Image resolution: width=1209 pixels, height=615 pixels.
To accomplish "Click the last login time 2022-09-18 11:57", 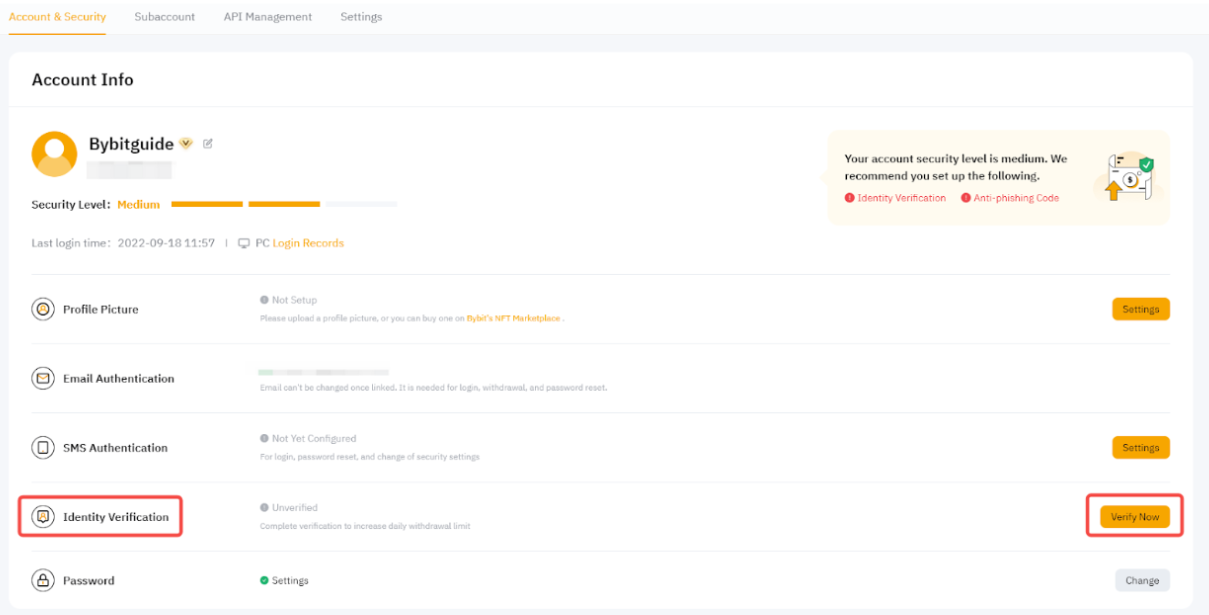I will (166, 243).
